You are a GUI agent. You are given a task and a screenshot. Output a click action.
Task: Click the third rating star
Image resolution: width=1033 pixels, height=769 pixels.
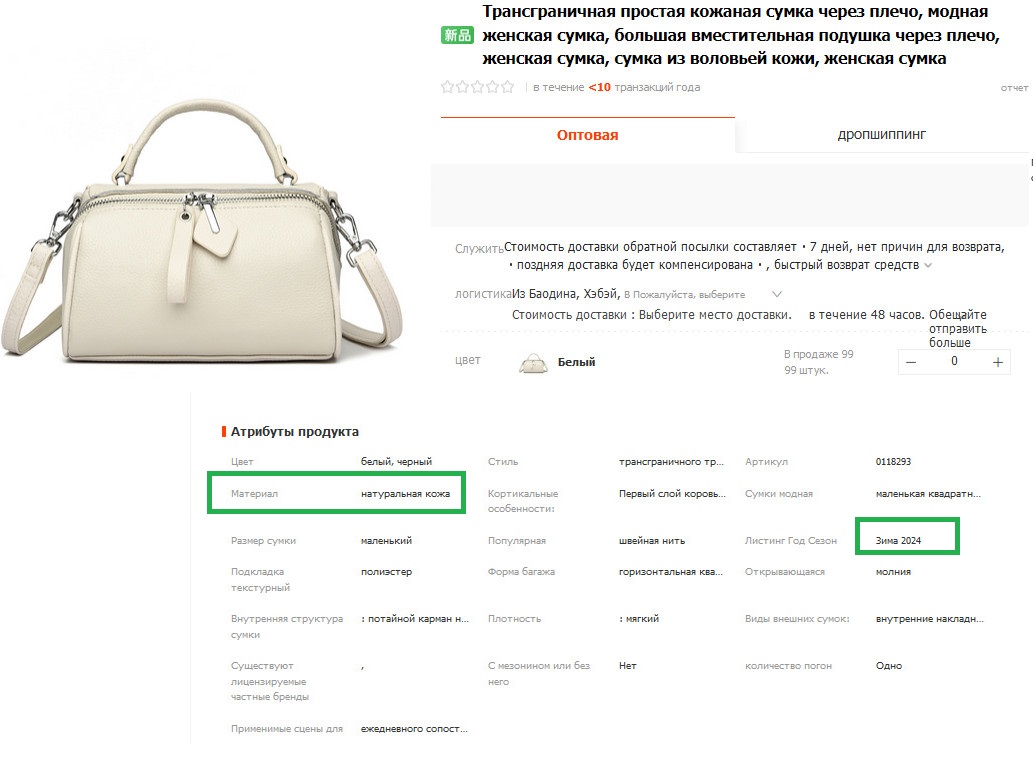(478, 87)
